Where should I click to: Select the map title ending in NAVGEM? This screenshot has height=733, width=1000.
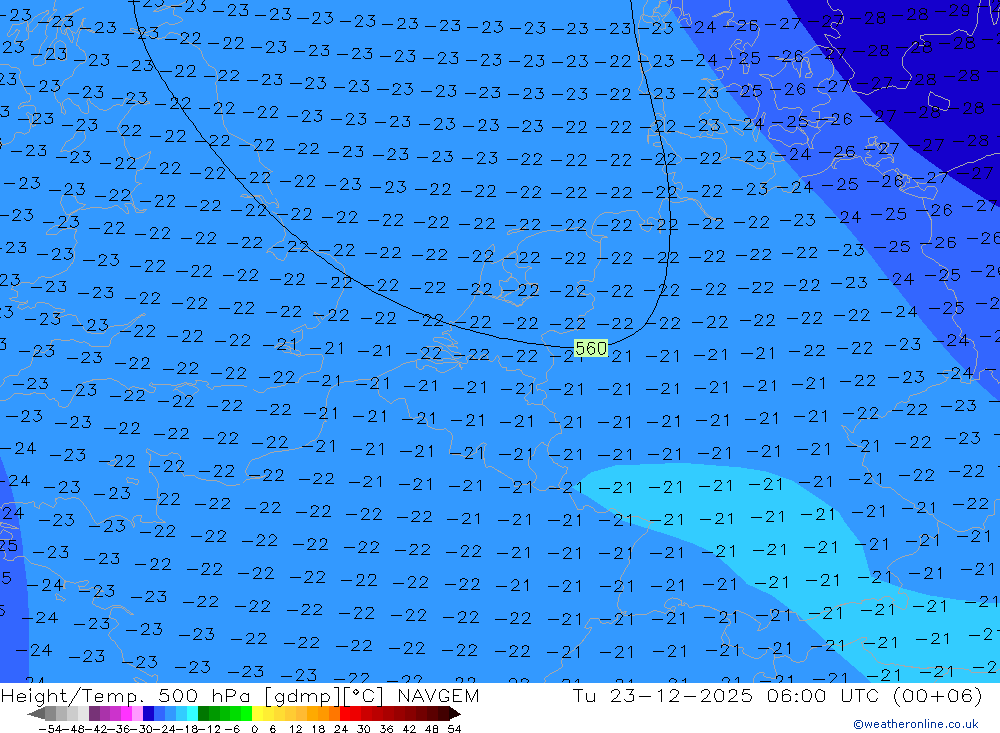point(240,695)
